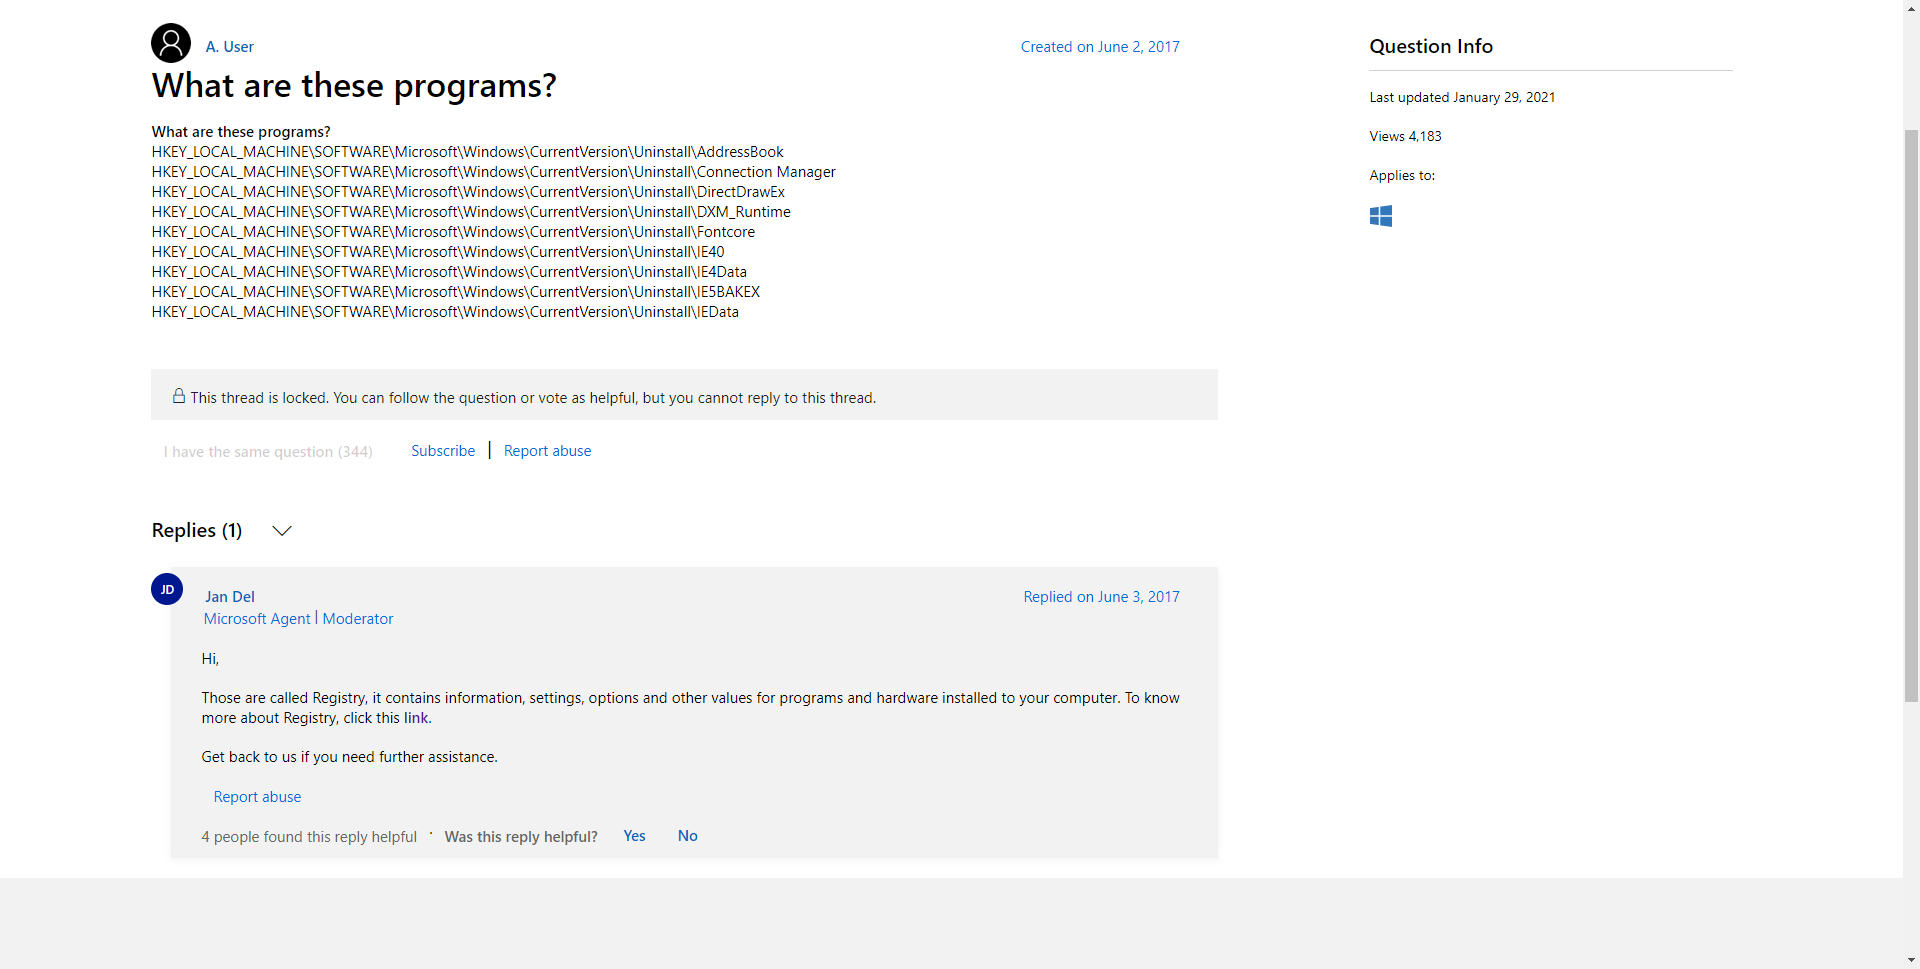Click the scroll-down arrow on the scrollbar
This screenshot has height=969, width=1920.
coord(1910,959)
